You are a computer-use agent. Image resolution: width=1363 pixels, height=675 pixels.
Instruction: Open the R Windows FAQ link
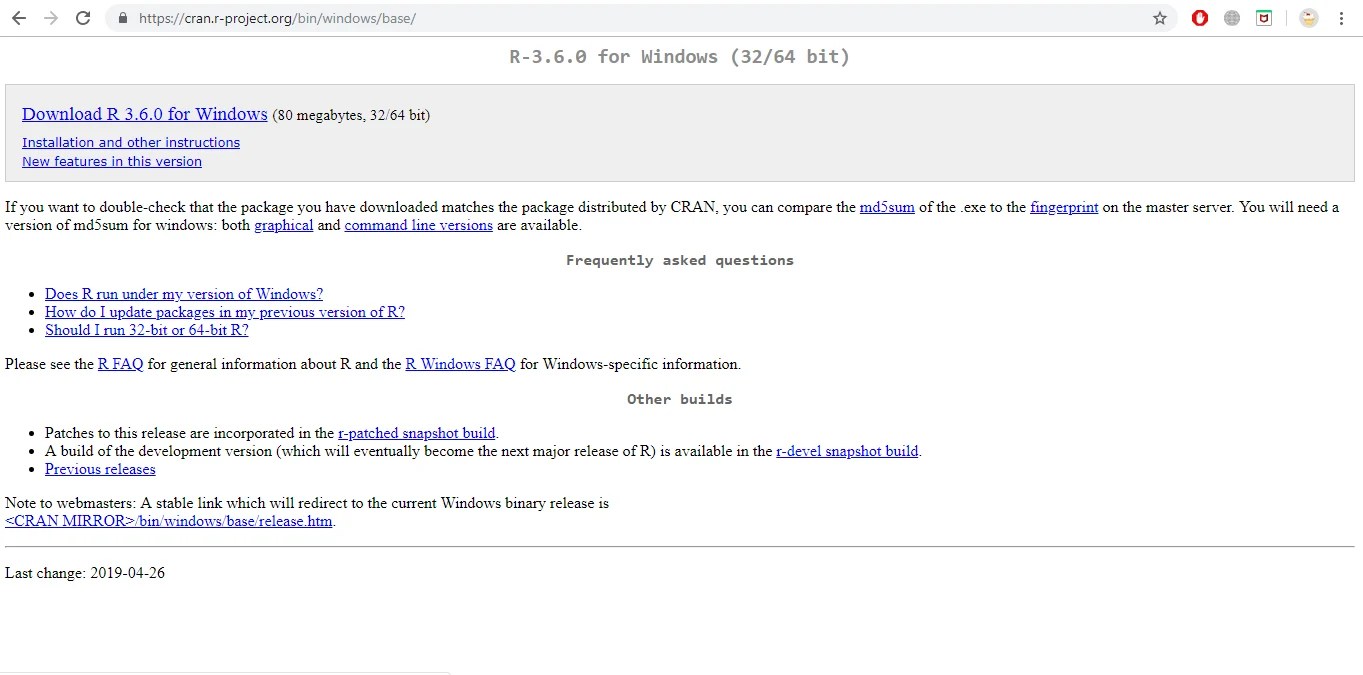(460, 364)
